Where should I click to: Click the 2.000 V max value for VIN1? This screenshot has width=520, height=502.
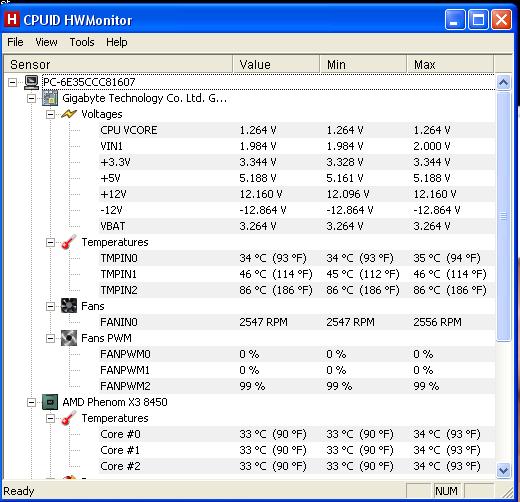432,146
